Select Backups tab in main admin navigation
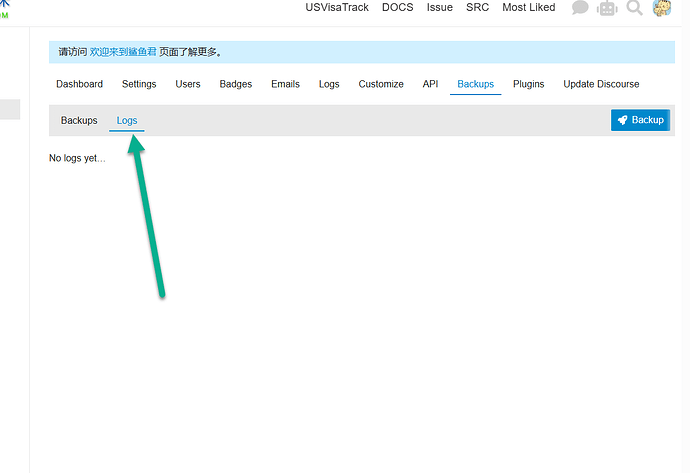This screenshot has height=473, width=690. pyautogui.click(x=476, y=84)
